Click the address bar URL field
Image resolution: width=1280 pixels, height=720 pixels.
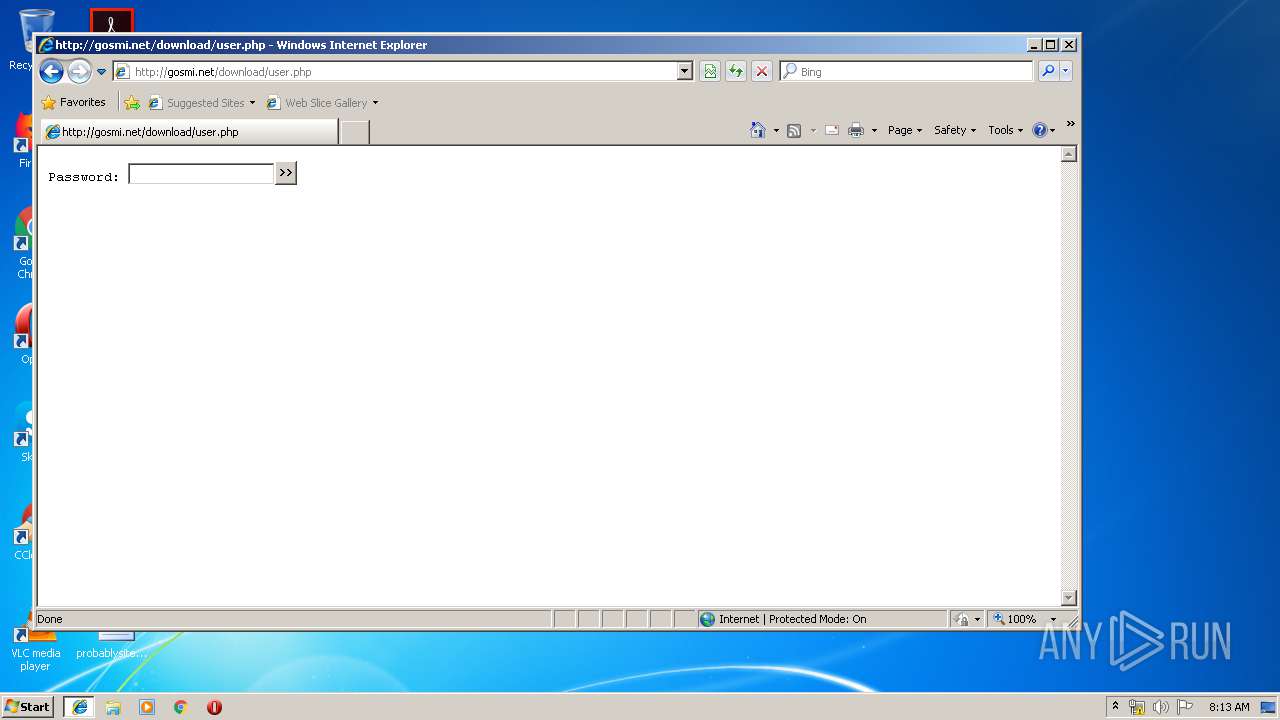point(395,72)
